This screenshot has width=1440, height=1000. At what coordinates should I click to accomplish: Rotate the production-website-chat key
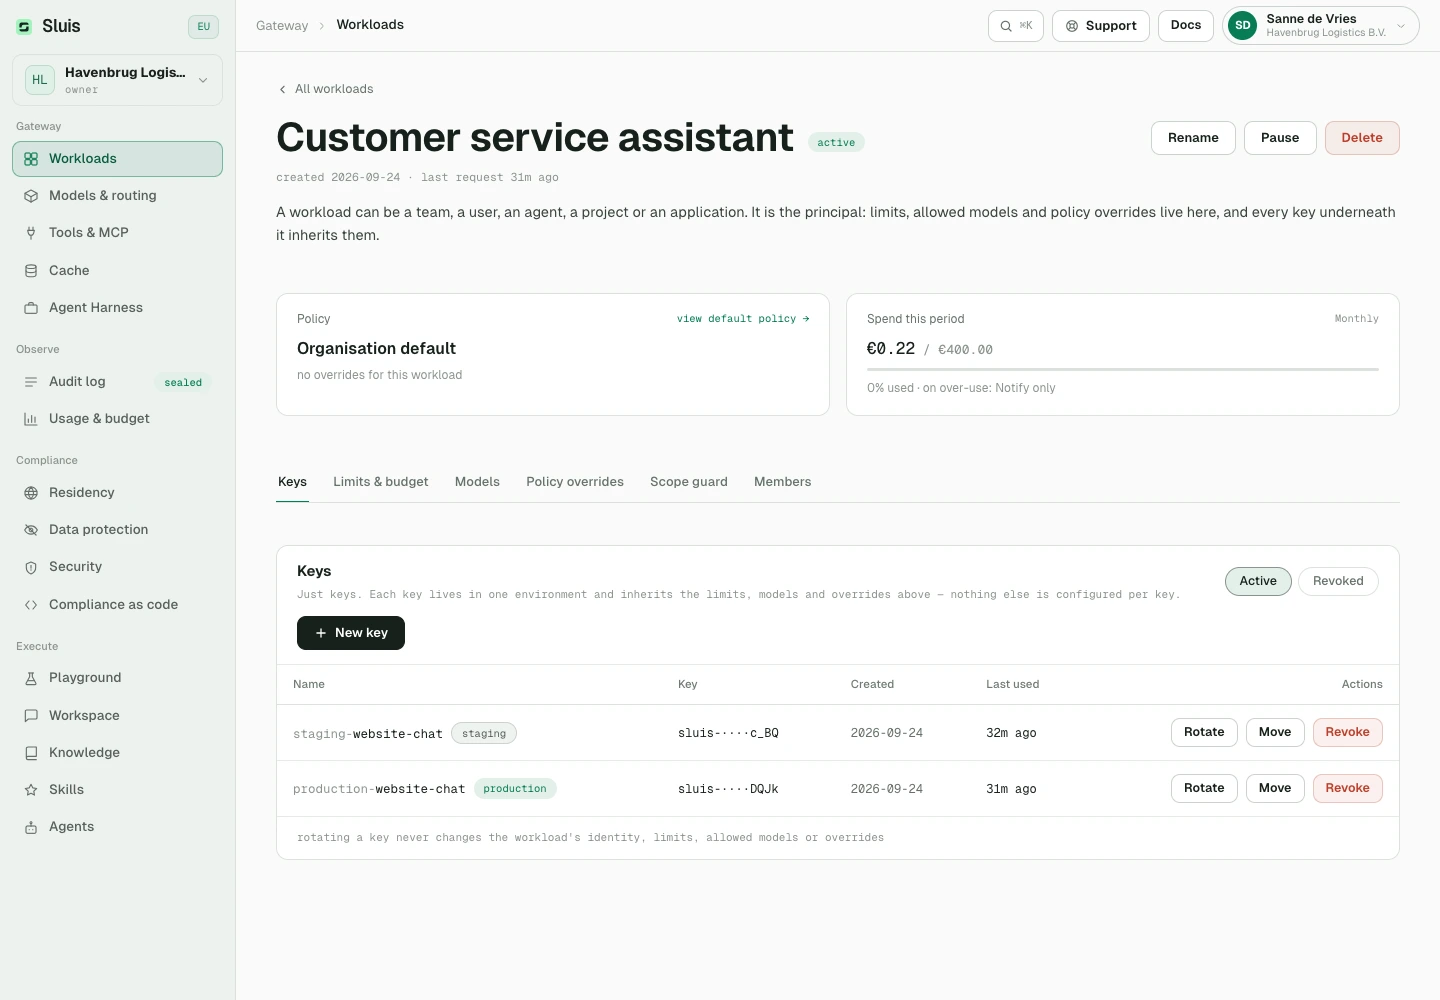click(1204, 788)
